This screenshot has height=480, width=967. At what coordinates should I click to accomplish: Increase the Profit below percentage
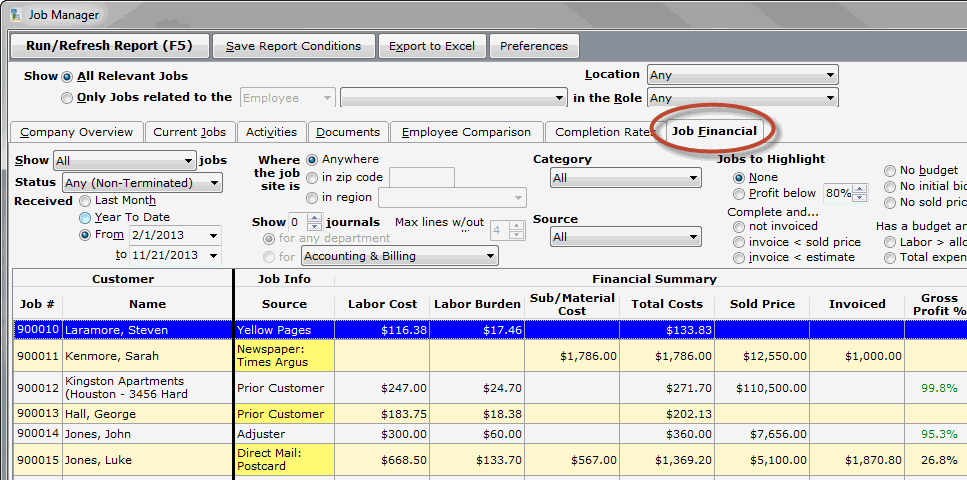860,189
